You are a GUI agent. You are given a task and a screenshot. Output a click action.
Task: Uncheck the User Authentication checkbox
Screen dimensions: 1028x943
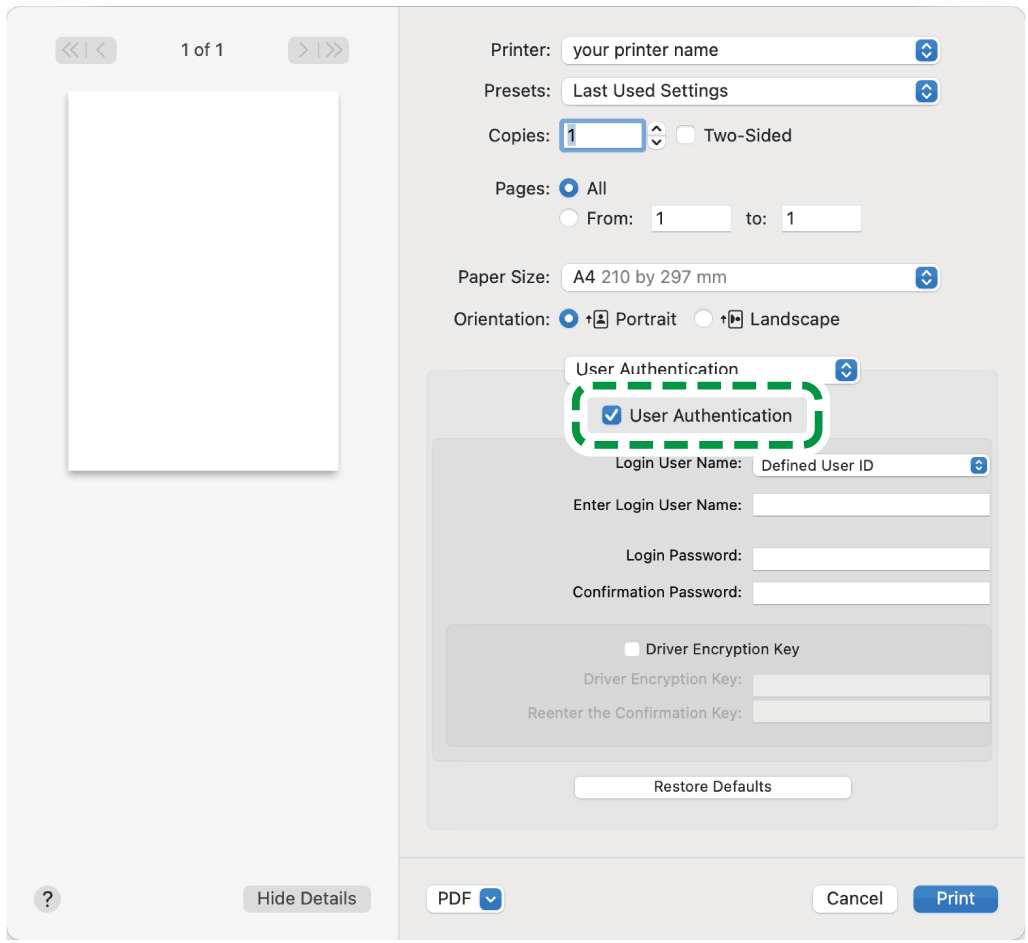pos(612,416)
